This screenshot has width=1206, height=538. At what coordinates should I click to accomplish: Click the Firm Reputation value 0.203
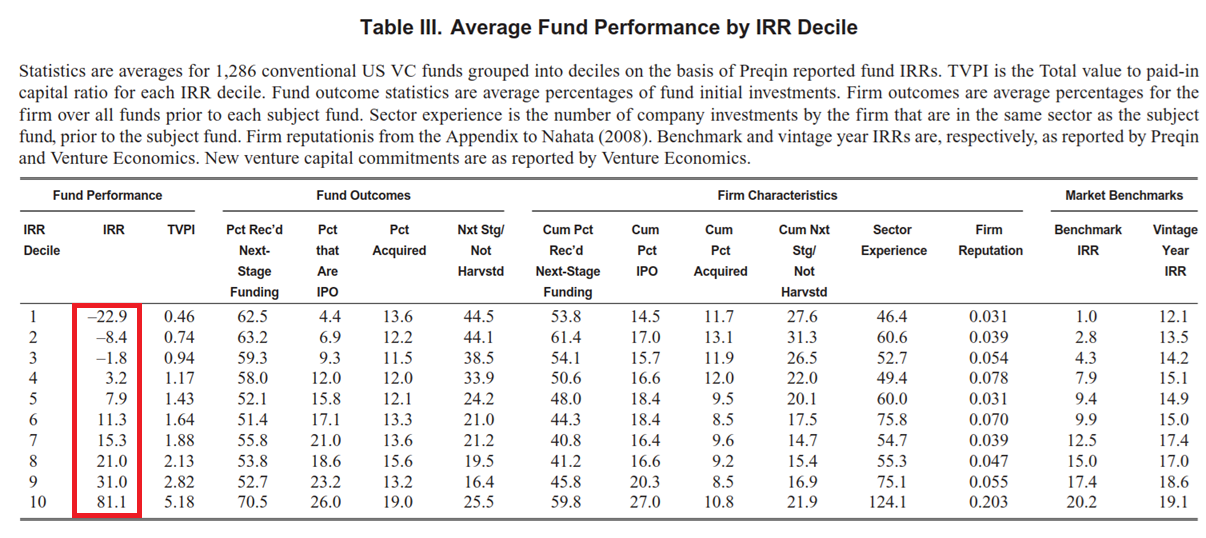[x=988, y=502]
